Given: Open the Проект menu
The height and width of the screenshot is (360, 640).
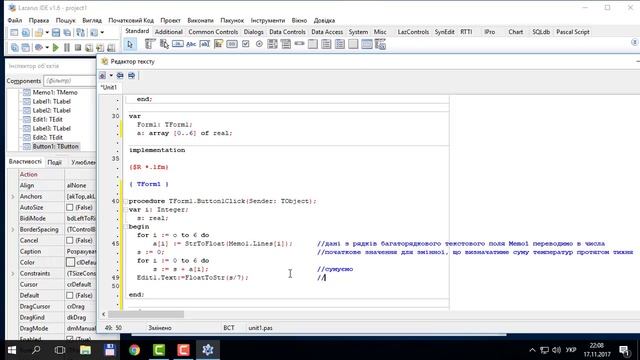Looking at the screenshot, I should pos(170,20).
